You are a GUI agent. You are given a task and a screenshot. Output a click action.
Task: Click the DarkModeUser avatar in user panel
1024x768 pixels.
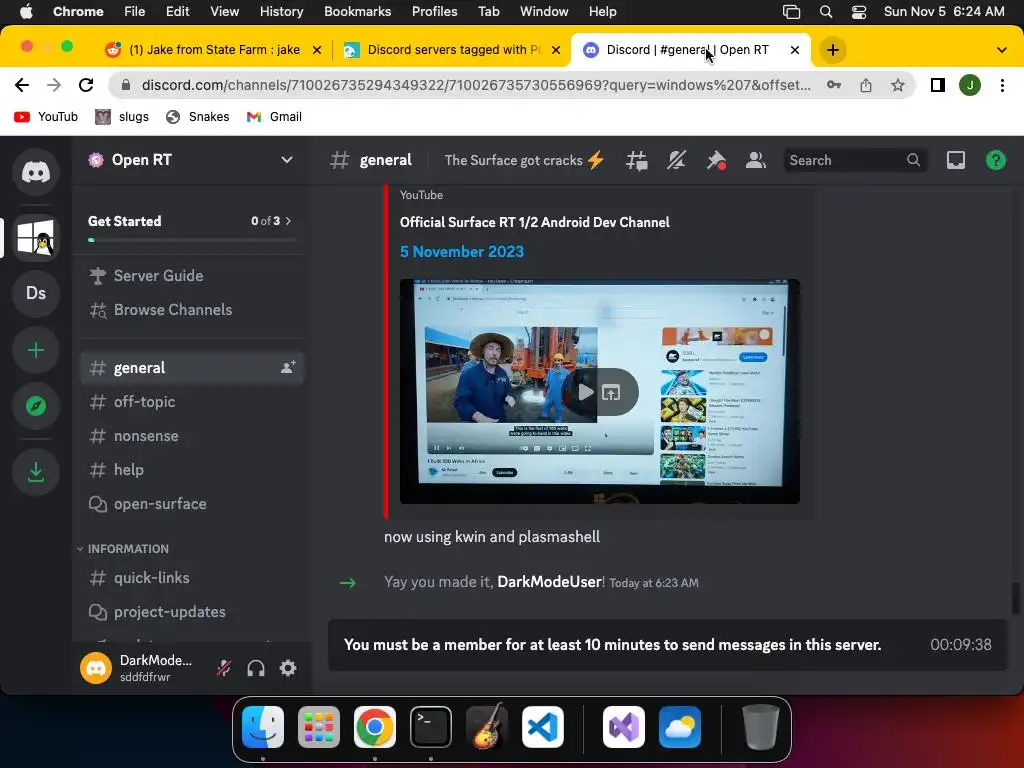96,668
